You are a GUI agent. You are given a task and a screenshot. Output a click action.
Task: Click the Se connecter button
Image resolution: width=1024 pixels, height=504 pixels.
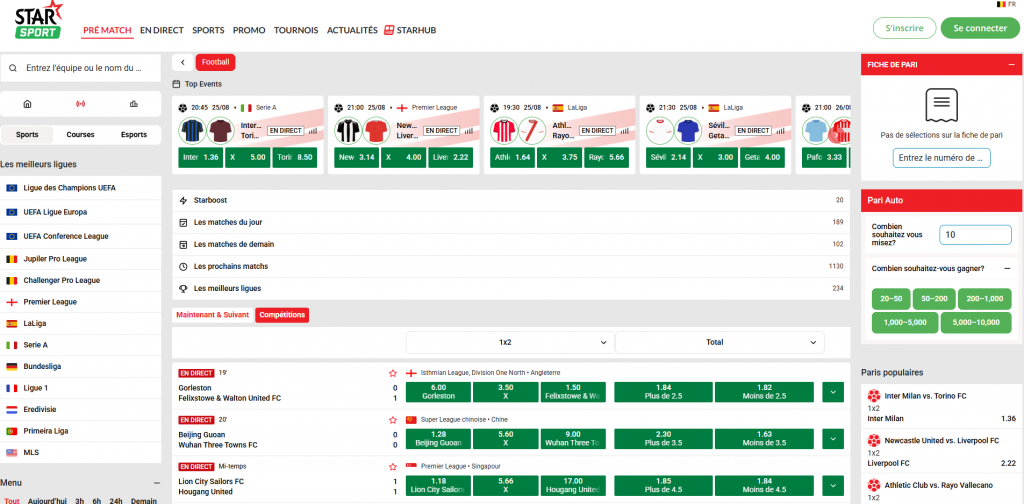[979, 28]
